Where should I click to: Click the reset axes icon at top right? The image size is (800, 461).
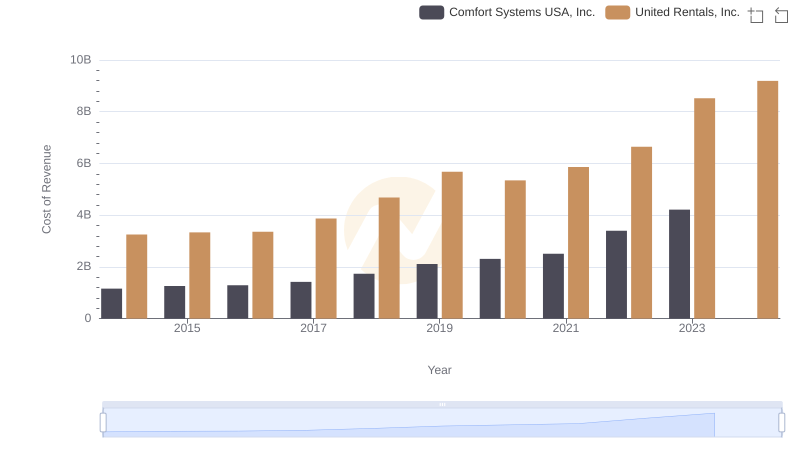click(x=781, y=15)
